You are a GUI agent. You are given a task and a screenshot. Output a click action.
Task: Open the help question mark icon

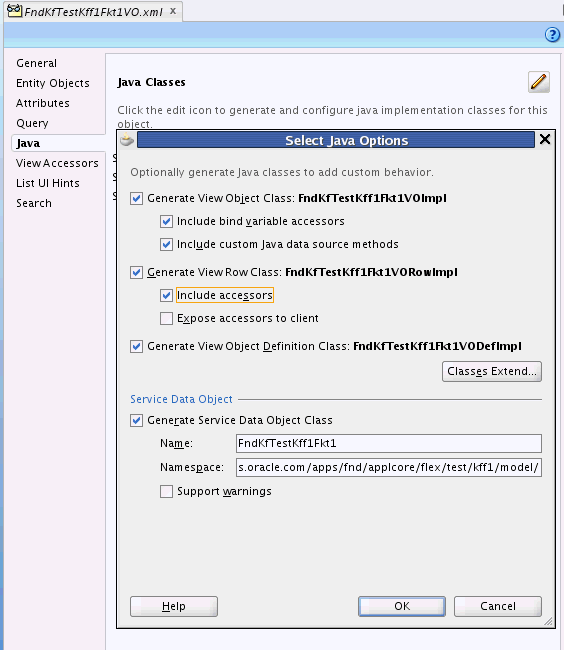(x=552, y=35)
